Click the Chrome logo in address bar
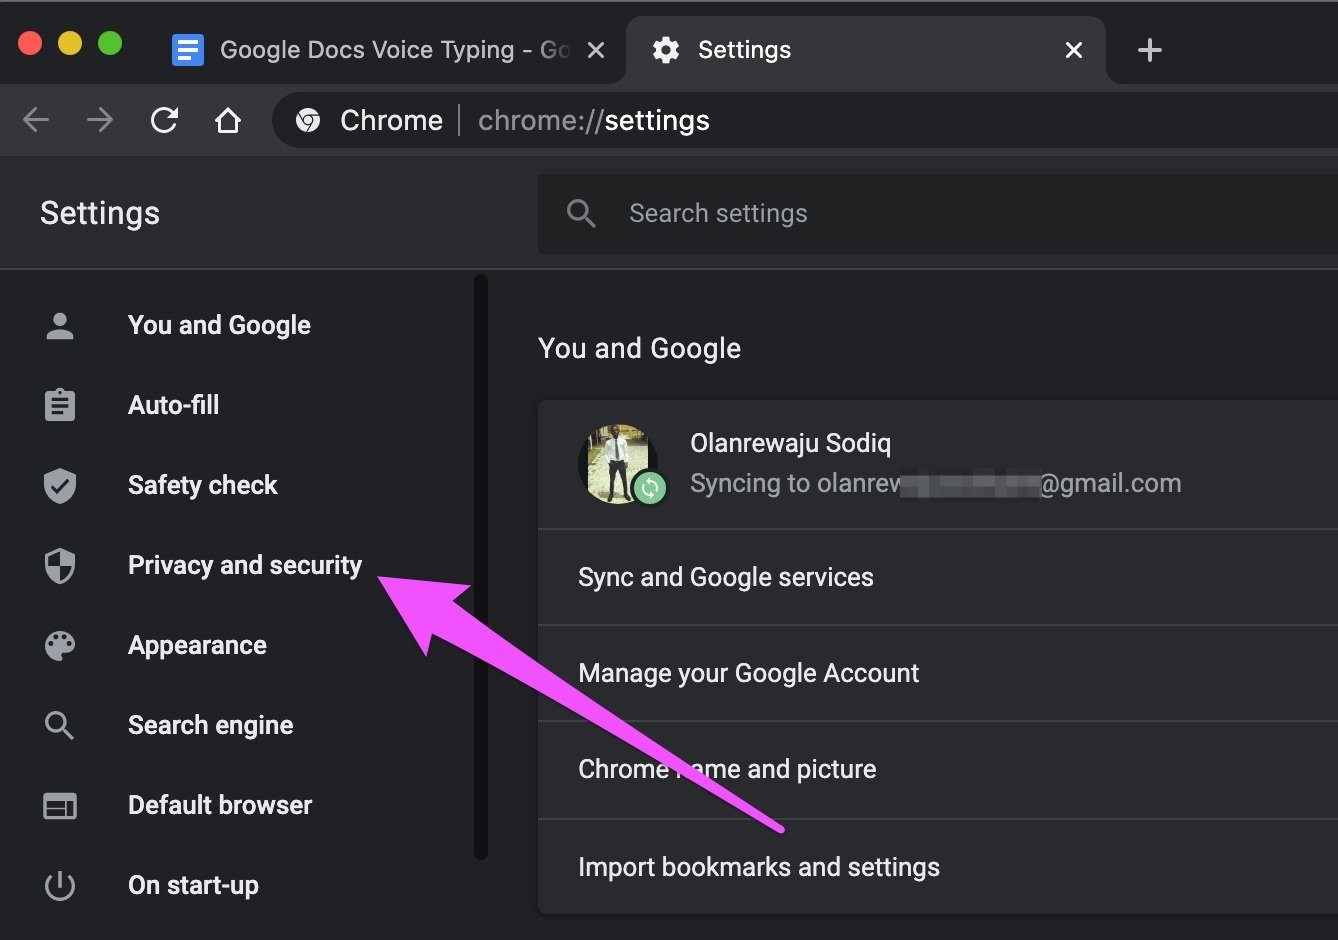The width and height of the screenshot is (1338, 940). 308,121
